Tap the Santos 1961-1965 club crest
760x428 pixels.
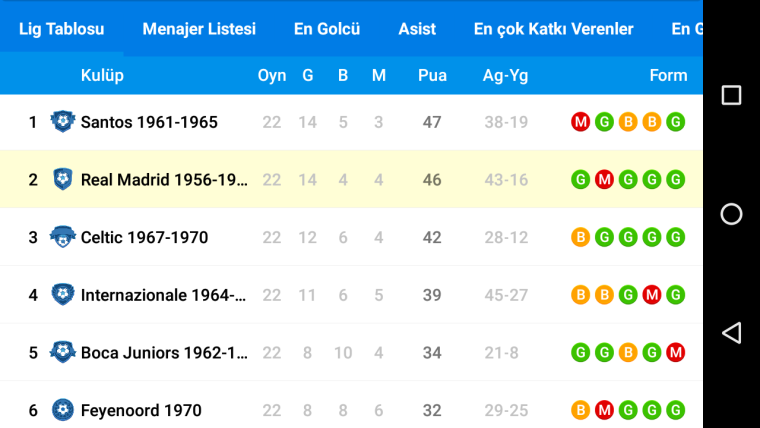pyautogui.click(x=63, y=122)
